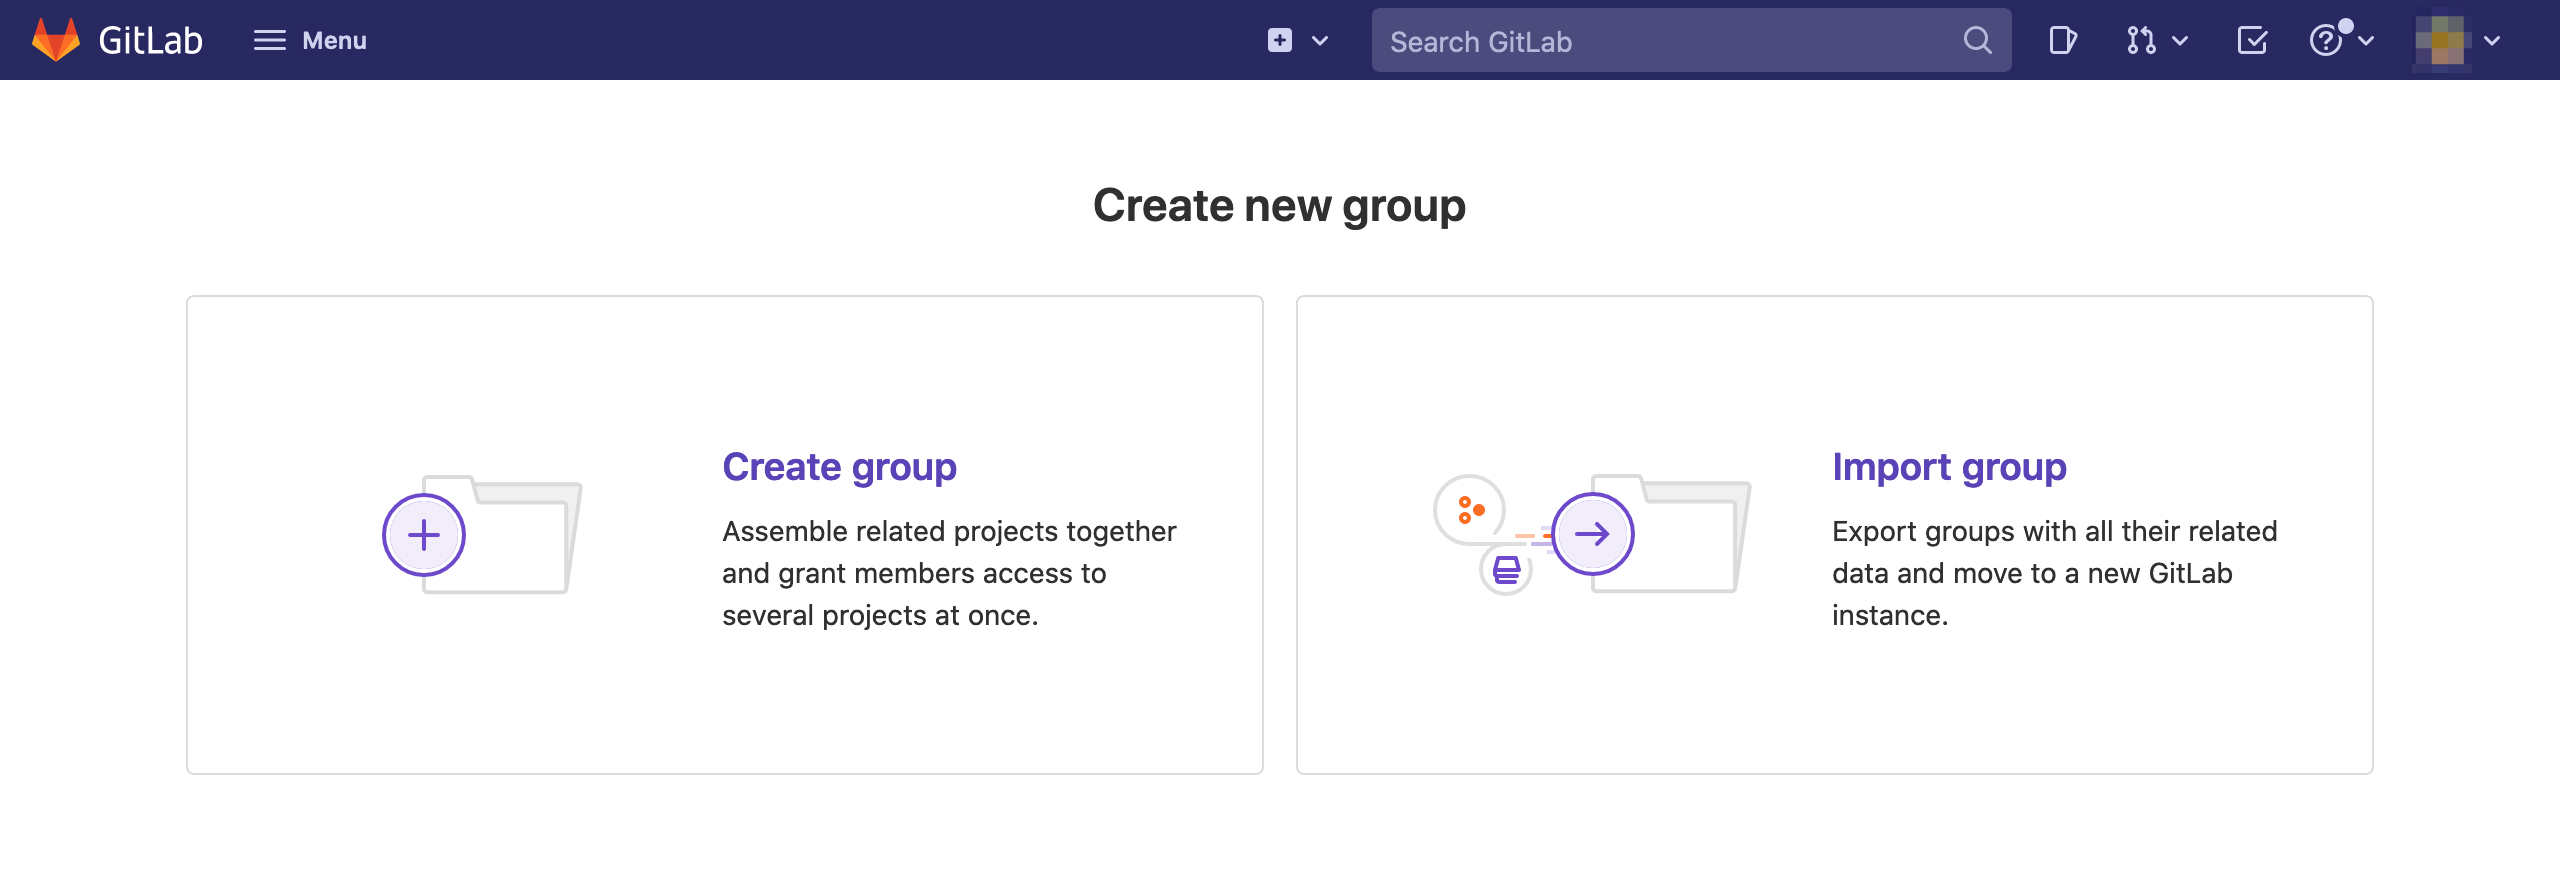
Task: Open the Merge requests icon
Action: coord(2141,40)
